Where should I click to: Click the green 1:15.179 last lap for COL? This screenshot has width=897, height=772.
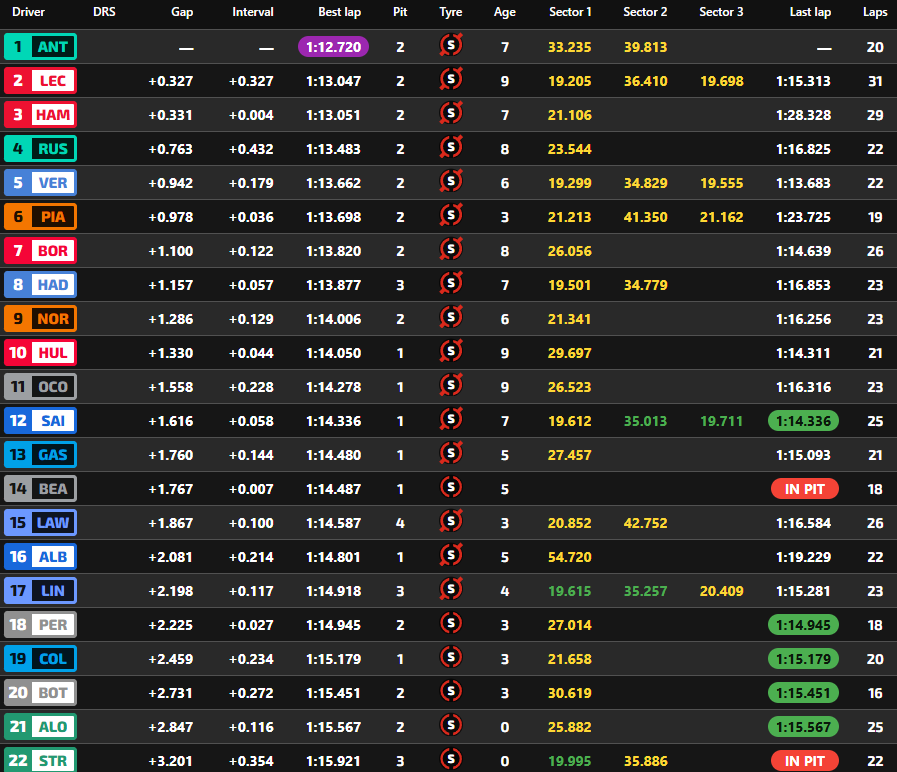803,659
